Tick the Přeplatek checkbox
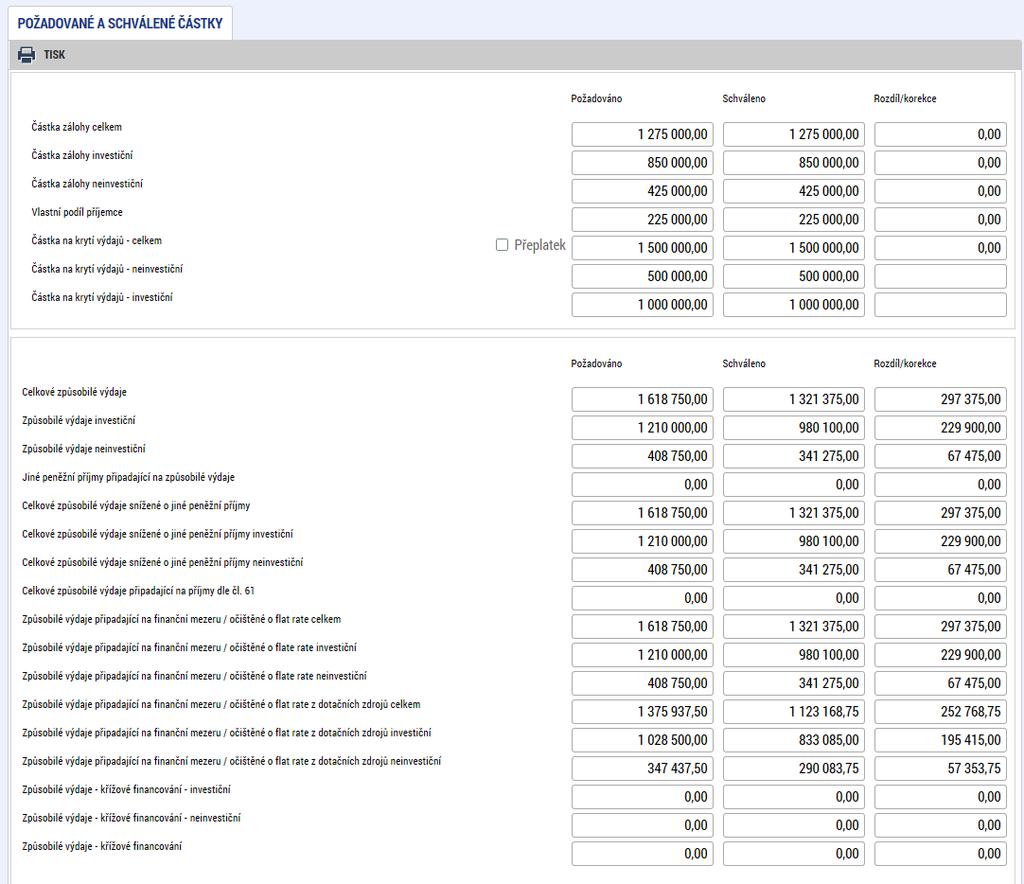Viewport: 1024px width, 884px height. click(502, 245)
